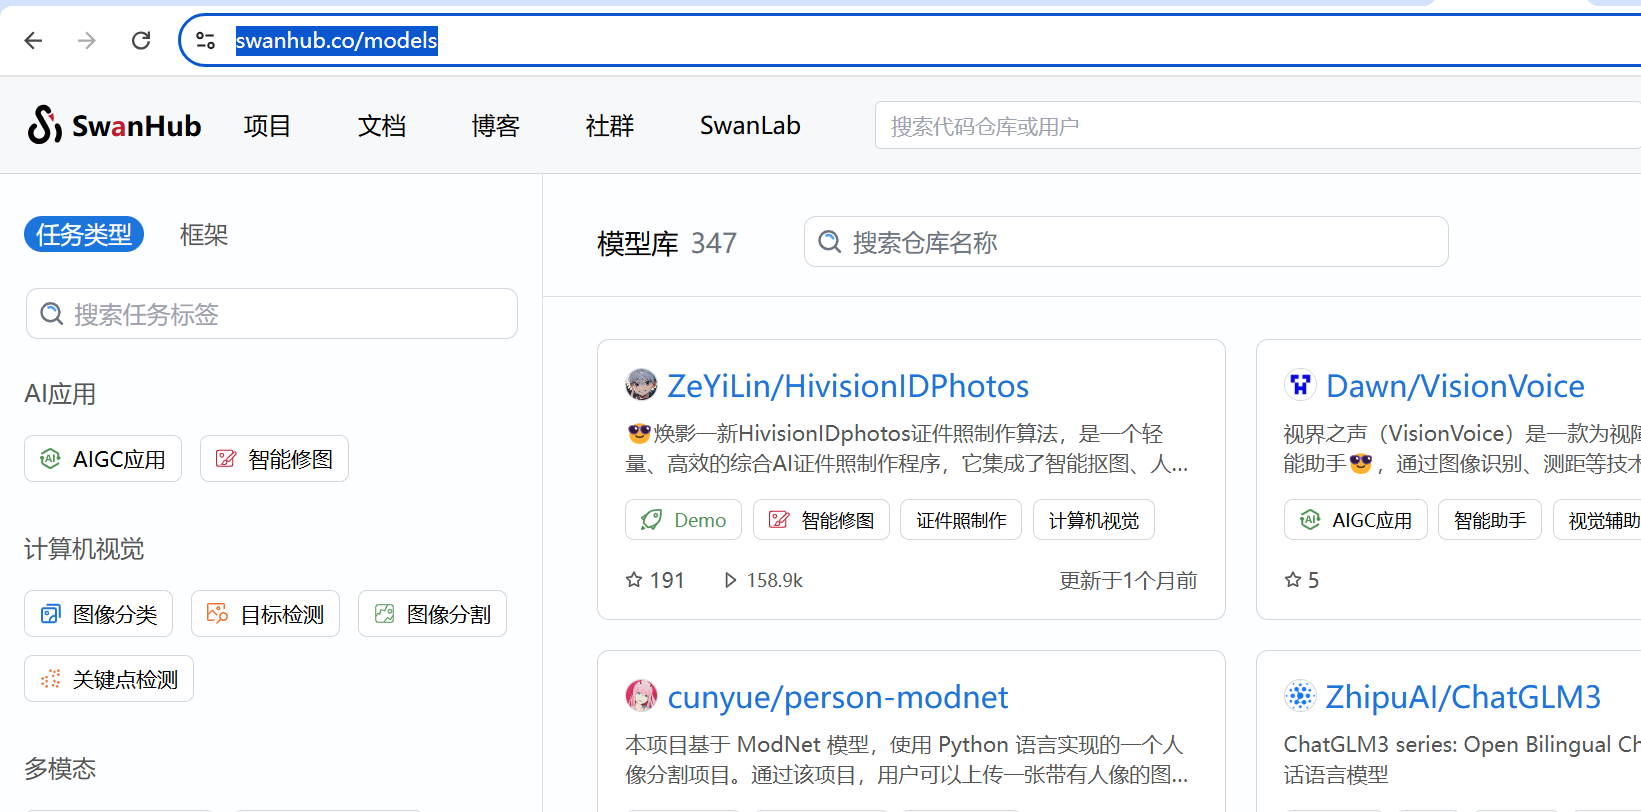Click the Demo tag on HivisionIDPhotos card

(683, 520)
